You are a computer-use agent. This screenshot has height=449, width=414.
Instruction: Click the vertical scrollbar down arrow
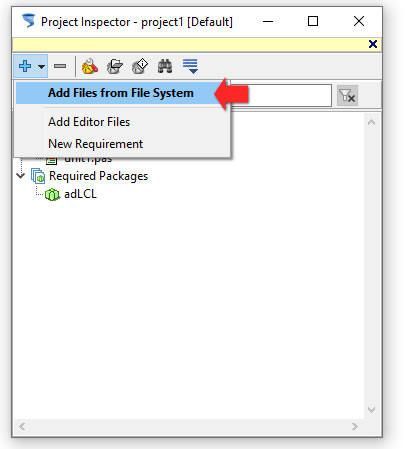click(x=371, y=409)
